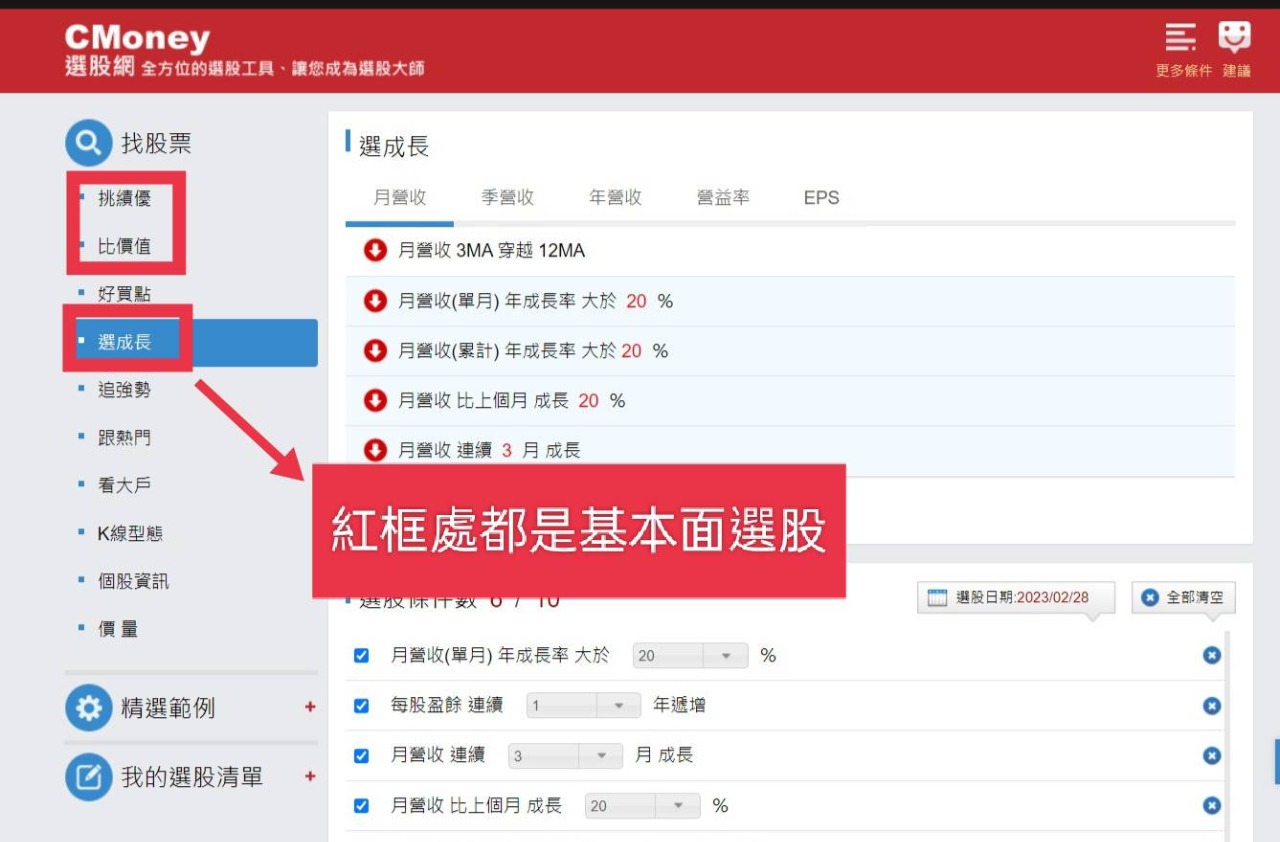Open 更多條件 via the list icon
Image resolution: width=1280 pixels, height=842 pixels.
[1181, 37]
